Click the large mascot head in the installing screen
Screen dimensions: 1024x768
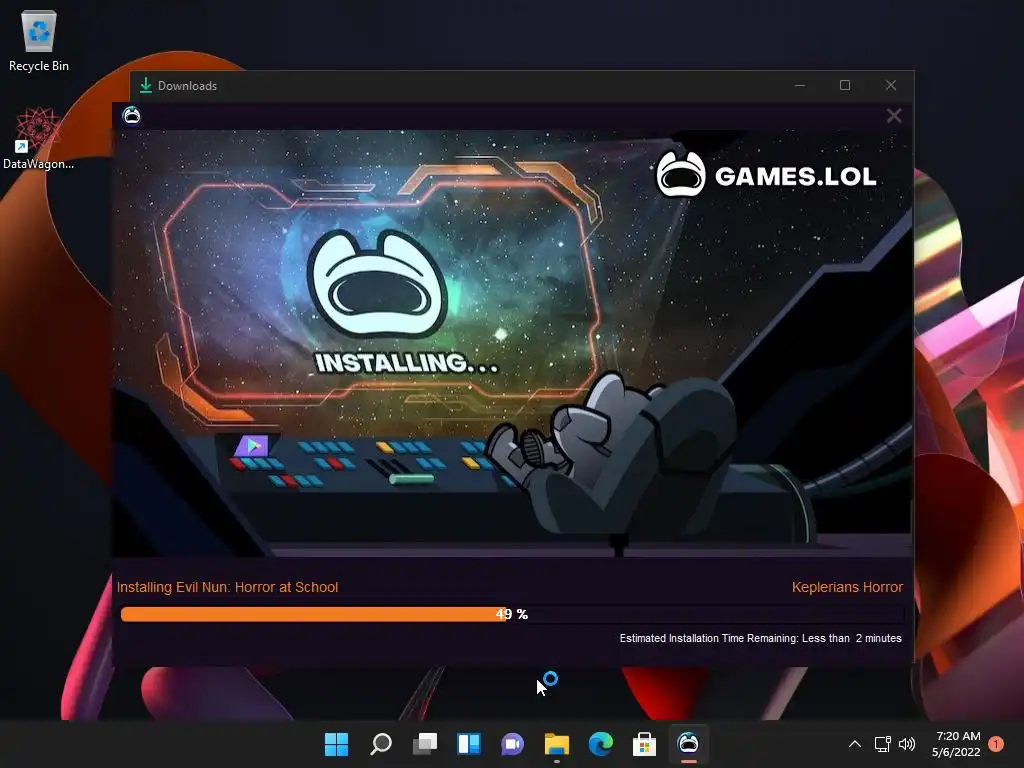click(x=377, y=284)
